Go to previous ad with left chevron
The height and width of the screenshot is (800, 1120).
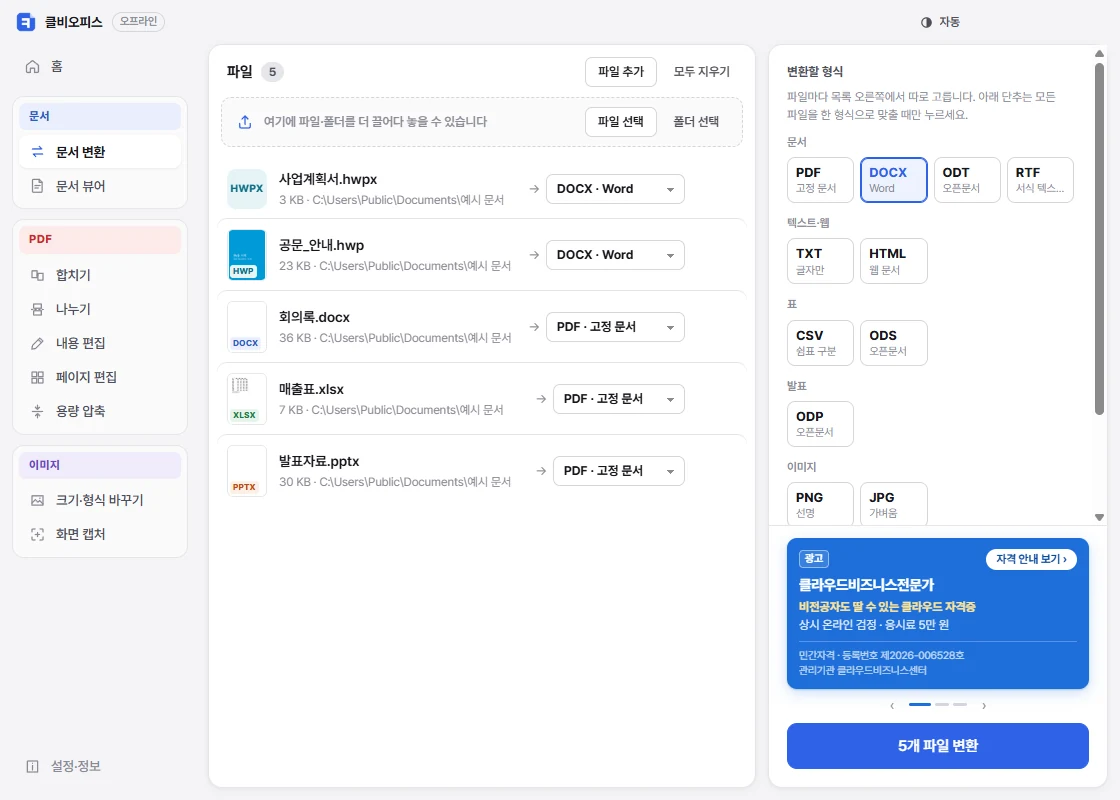pyautogui.click(x=892, y=706)
